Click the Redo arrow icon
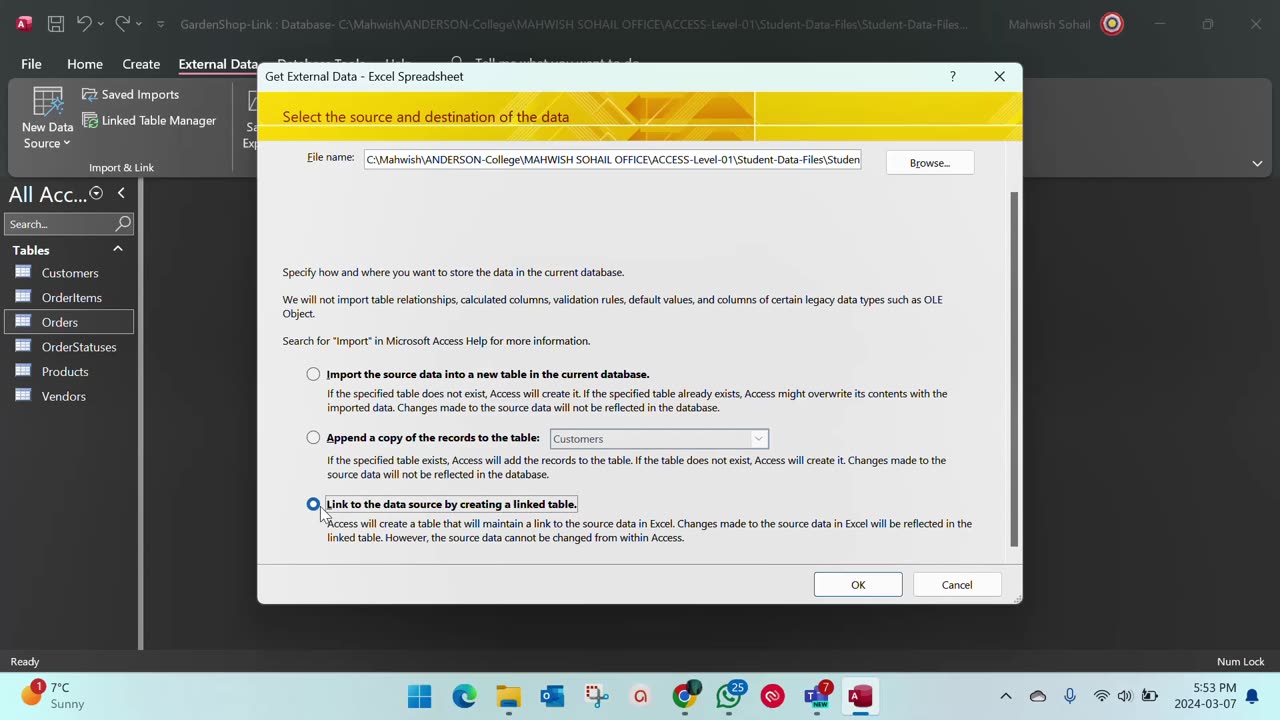Image resolution: width=1280 pixels, height=720 pixels. click(x=122, y=24)
